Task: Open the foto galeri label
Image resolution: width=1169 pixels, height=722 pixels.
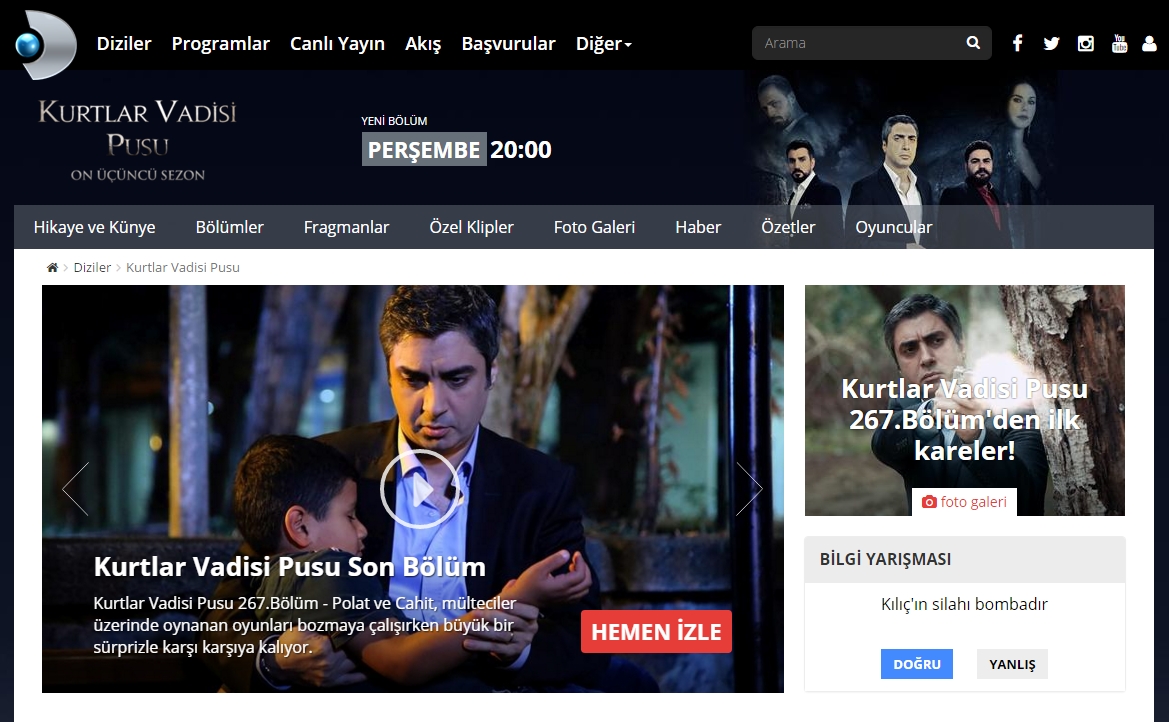Action: click(964, 502)
